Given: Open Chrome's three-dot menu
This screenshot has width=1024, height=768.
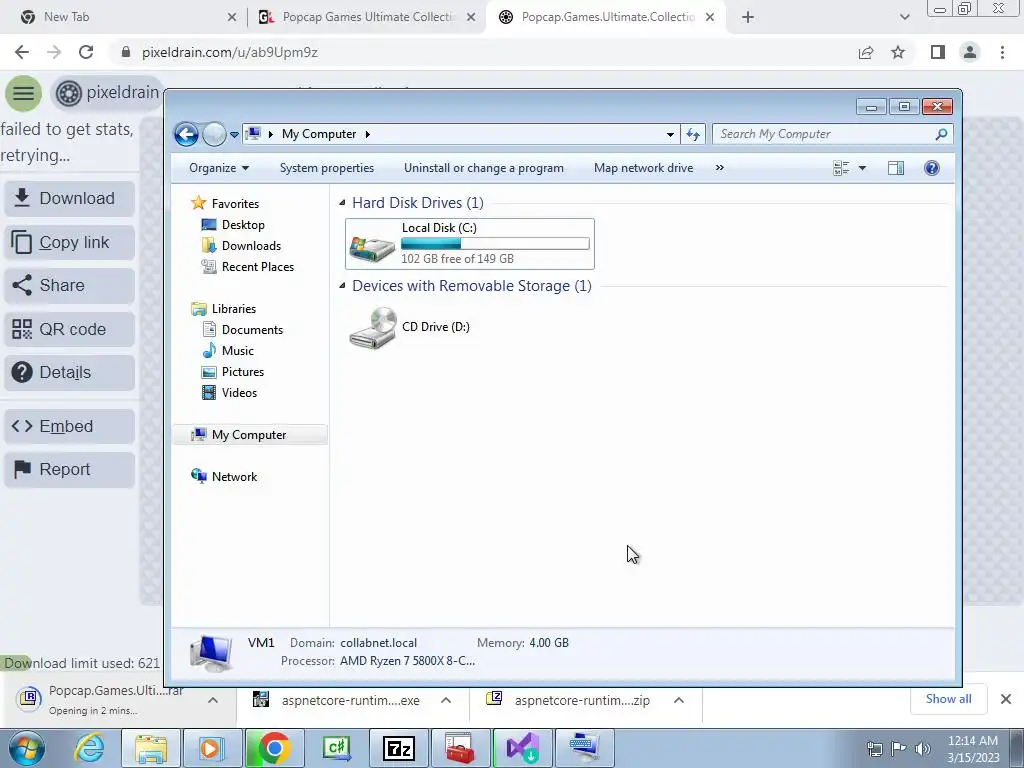Looking at the screenshot, I should click(1002, 52).
